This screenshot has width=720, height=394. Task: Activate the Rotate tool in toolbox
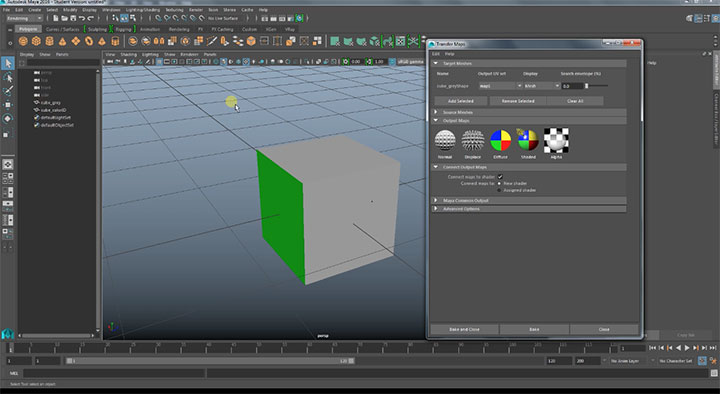pos(8,118)
